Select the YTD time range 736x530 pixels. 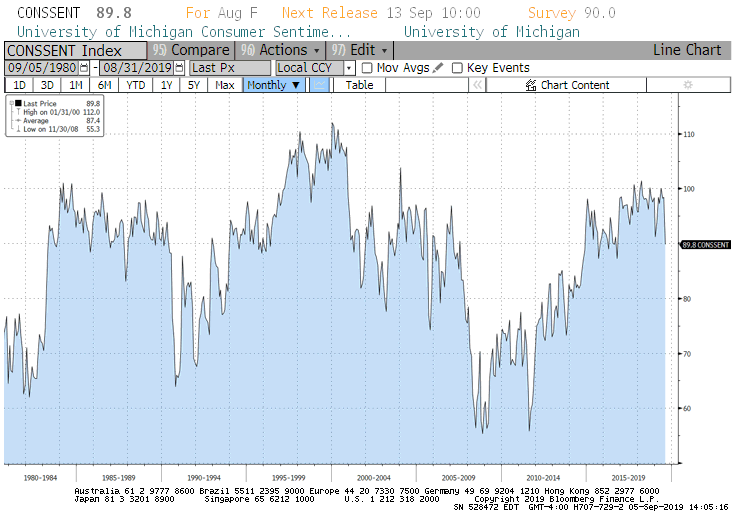(x=135, y=85)
